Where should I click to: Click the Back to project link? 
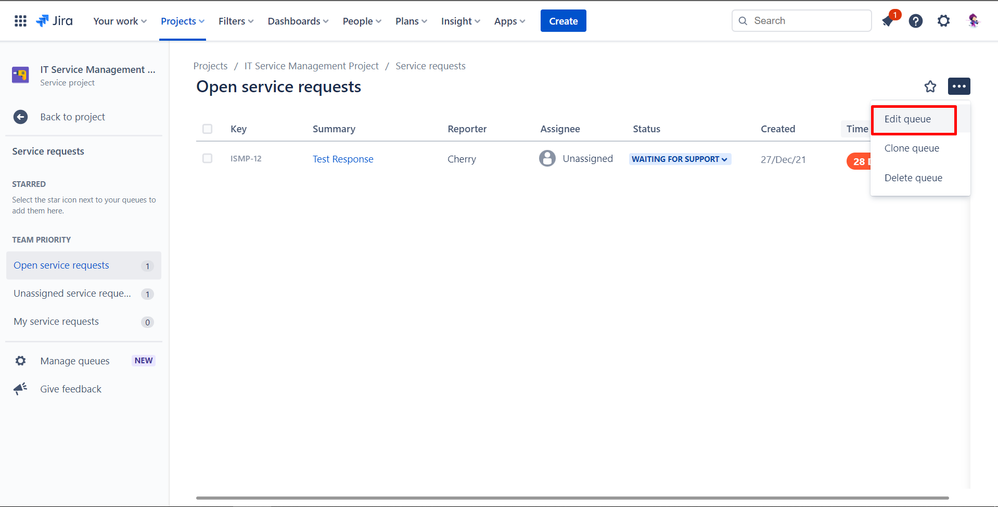tap(73, 117)
